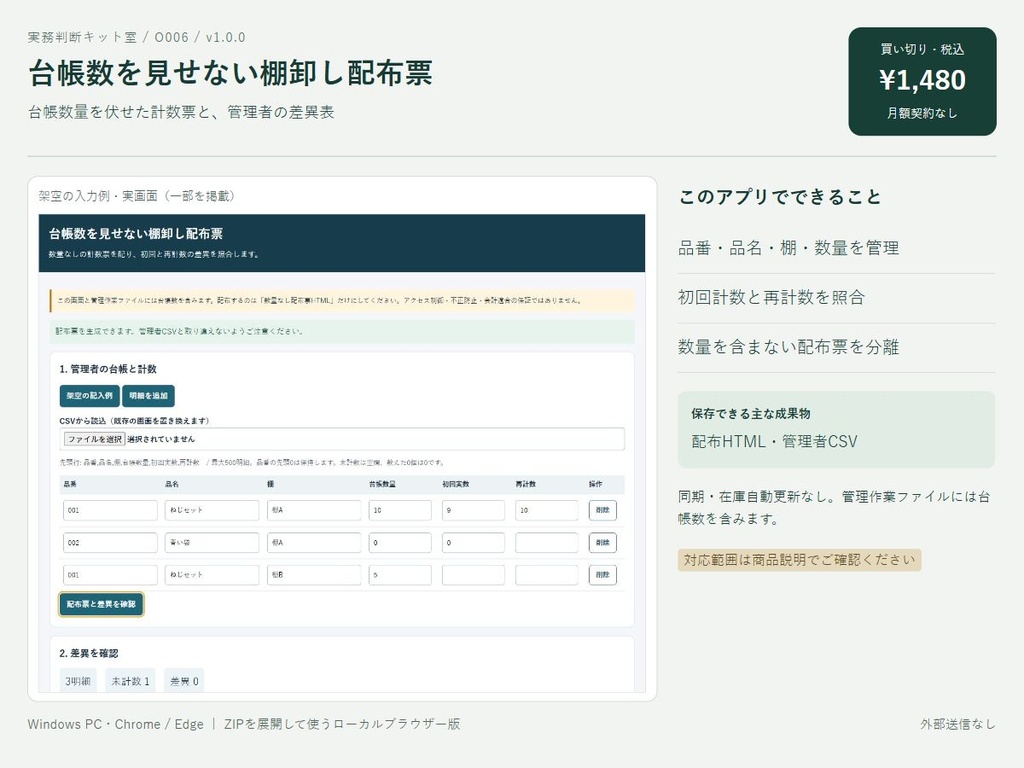Click the 対応範囲は商品説明でご確認ください badge

[x=799, y=560]
